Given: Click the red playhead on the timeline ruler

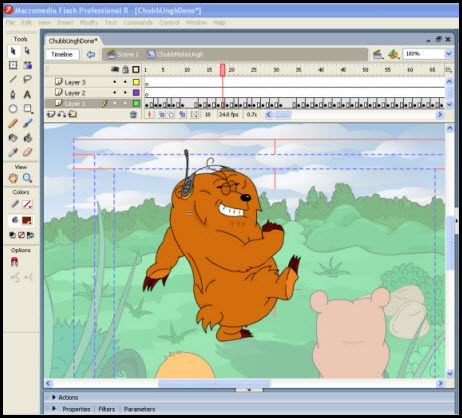Looking at the screenshot, I should (222, 70).
